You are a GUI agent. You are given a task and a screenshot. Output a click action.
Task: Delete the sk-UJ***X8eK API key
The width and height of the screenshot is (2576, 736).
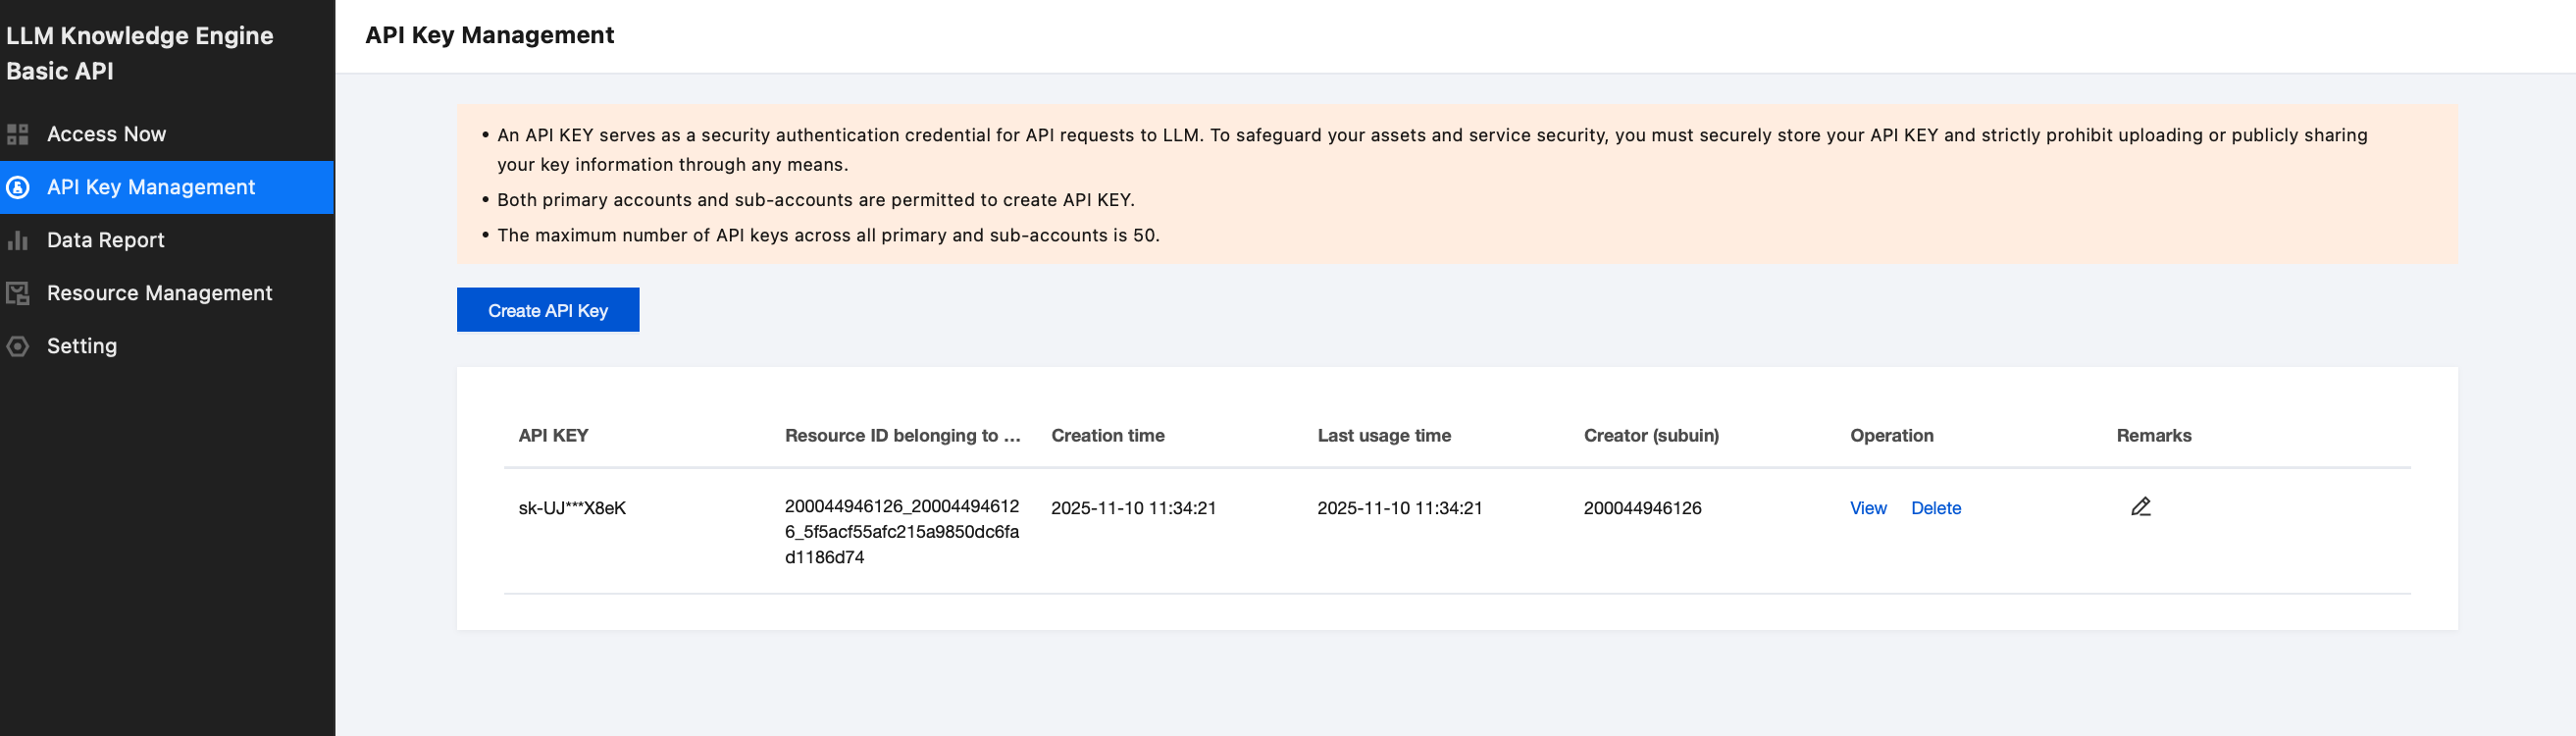[1935, 508]
